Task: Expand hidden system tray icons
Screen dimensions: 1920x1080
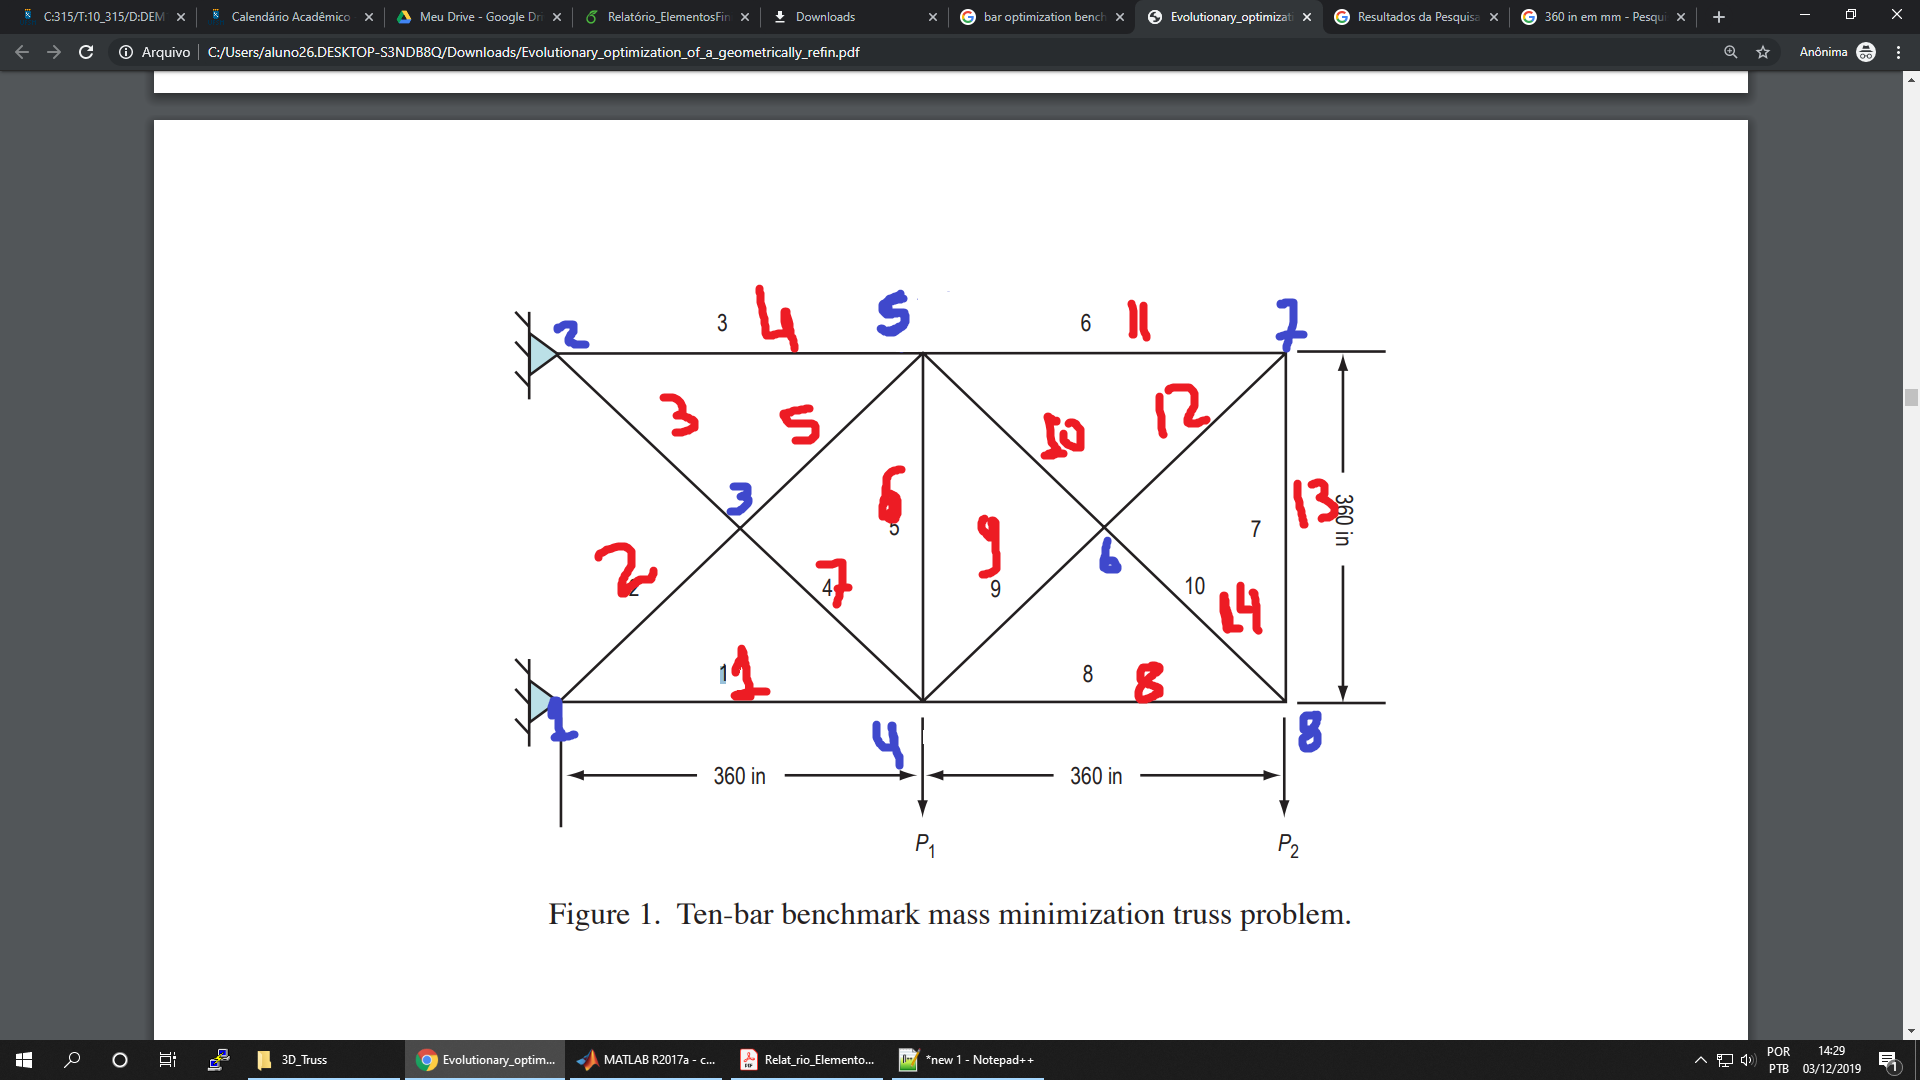Action: [x=1700, y=1060]
